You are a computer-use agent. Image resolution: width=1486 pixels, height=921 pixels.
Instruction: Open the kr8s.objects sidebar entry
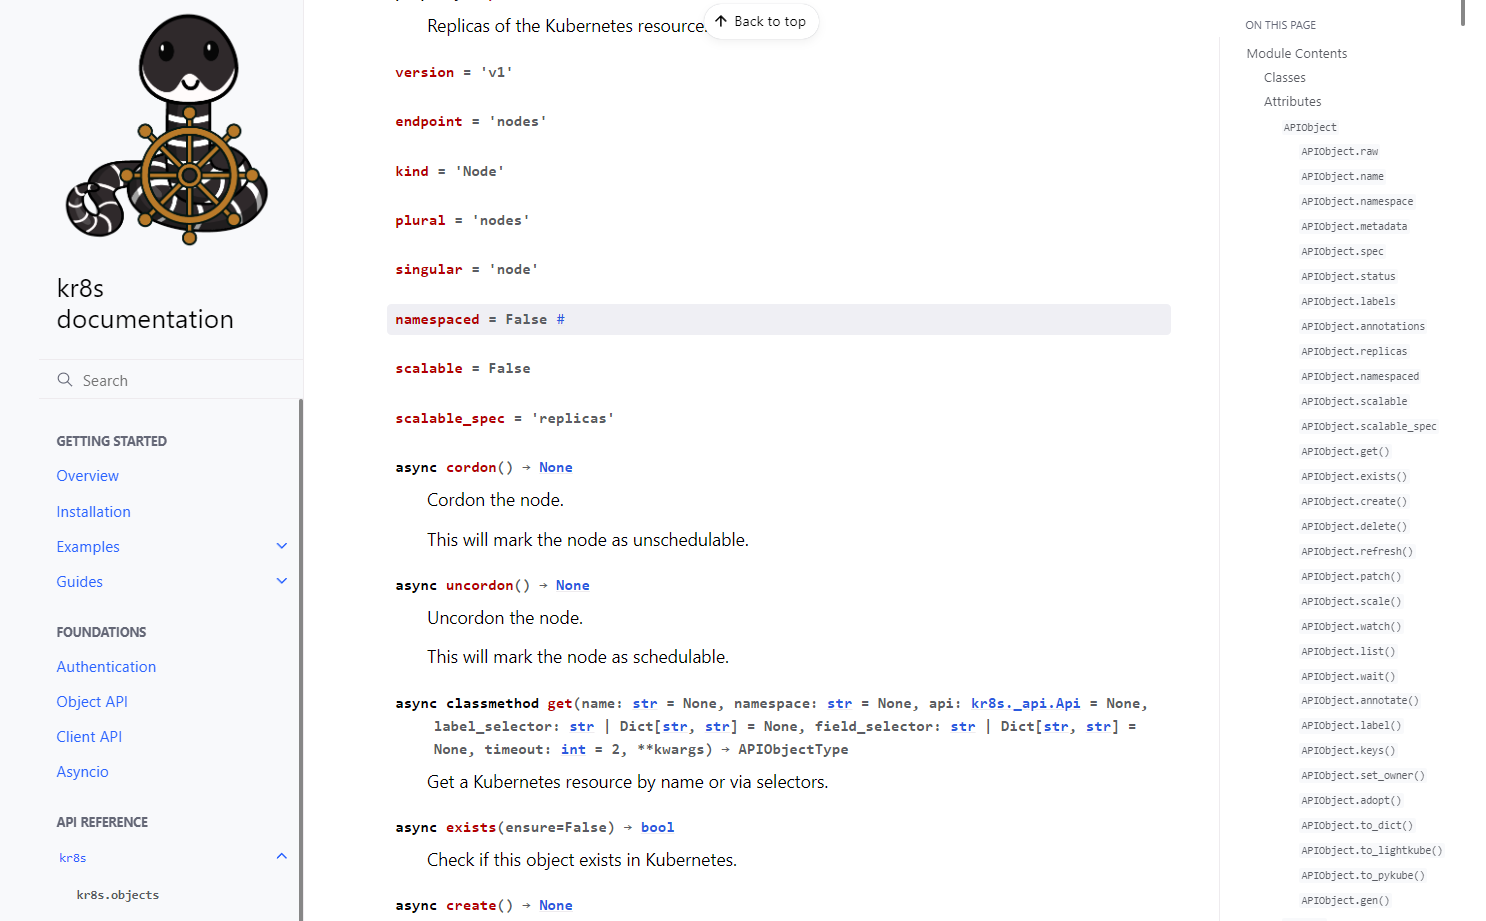(x=117, y=895)
